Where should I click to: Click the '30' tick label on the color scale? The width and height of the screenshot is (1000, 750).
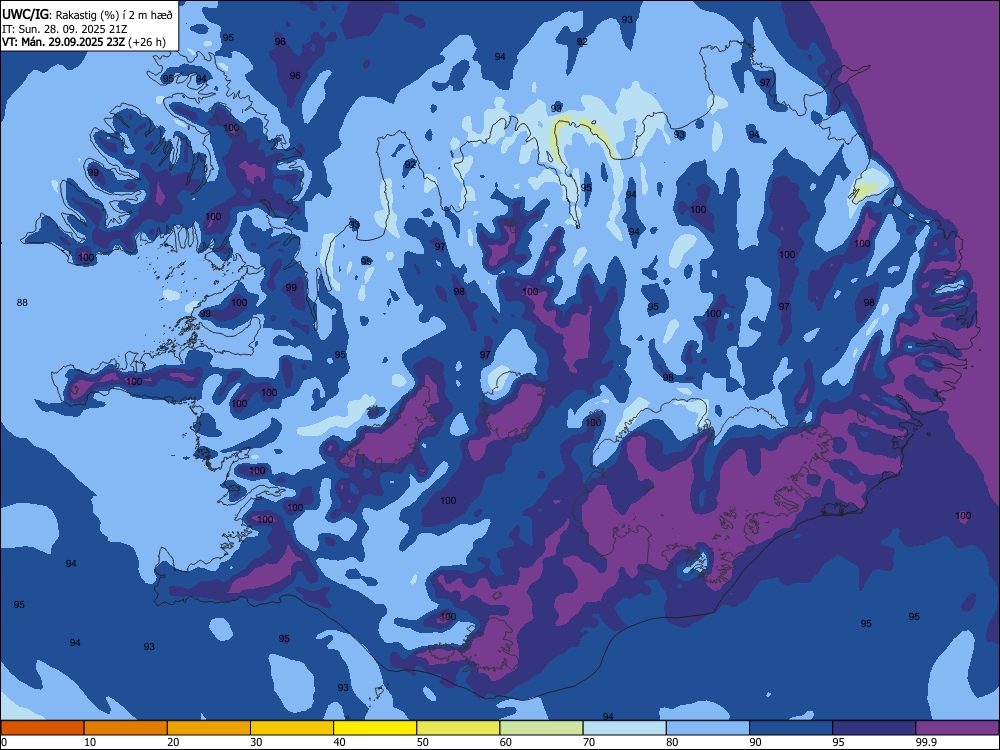click(x=256, y=742)
